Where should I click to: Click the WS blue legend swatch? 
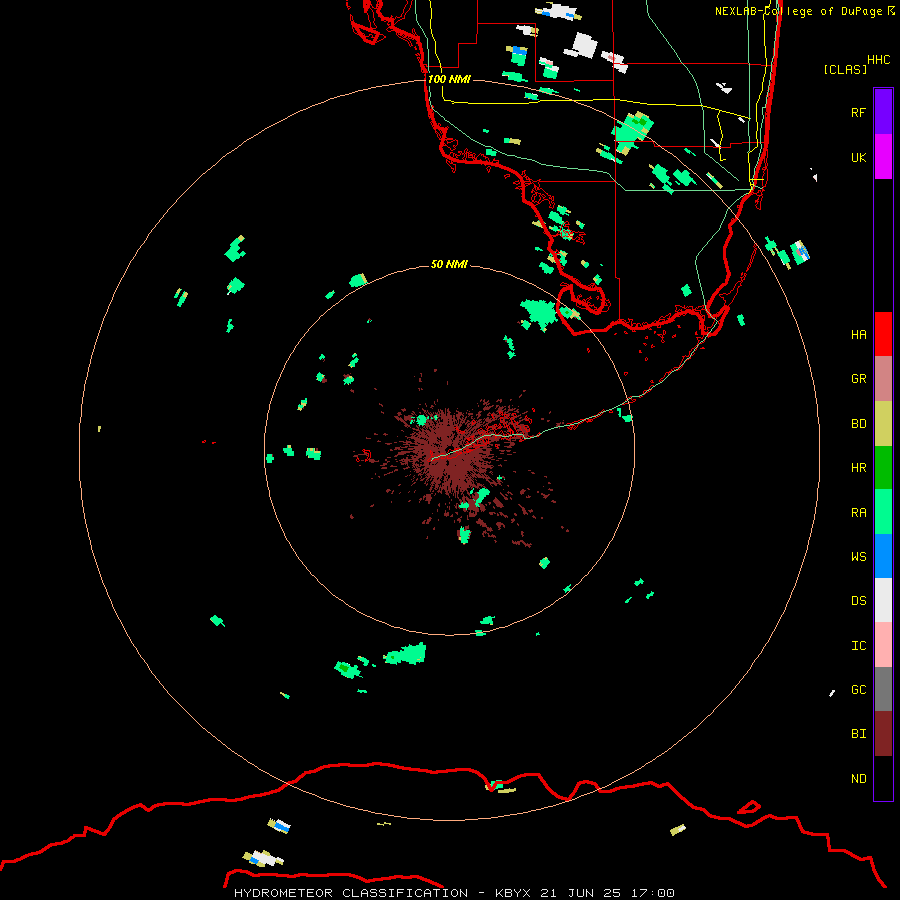pos(883,556)
